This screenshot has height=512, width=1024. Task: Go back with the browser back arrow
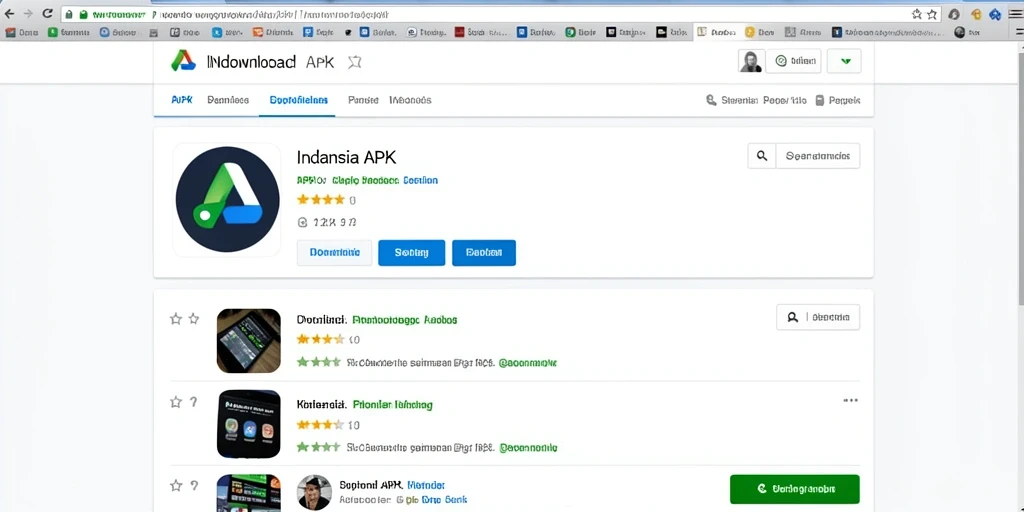pos(9,13)
